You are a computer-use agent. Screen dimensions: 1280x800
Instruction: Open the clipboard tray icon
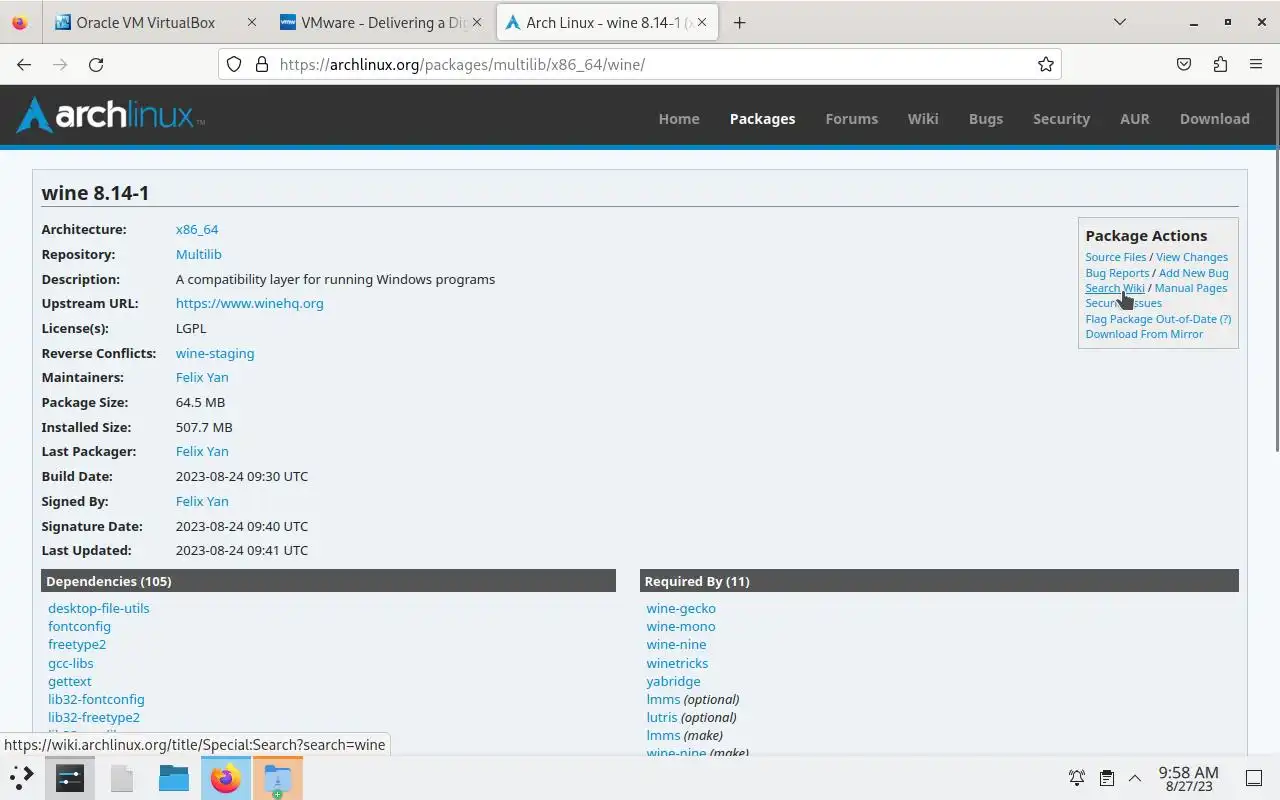(1106, 778)
